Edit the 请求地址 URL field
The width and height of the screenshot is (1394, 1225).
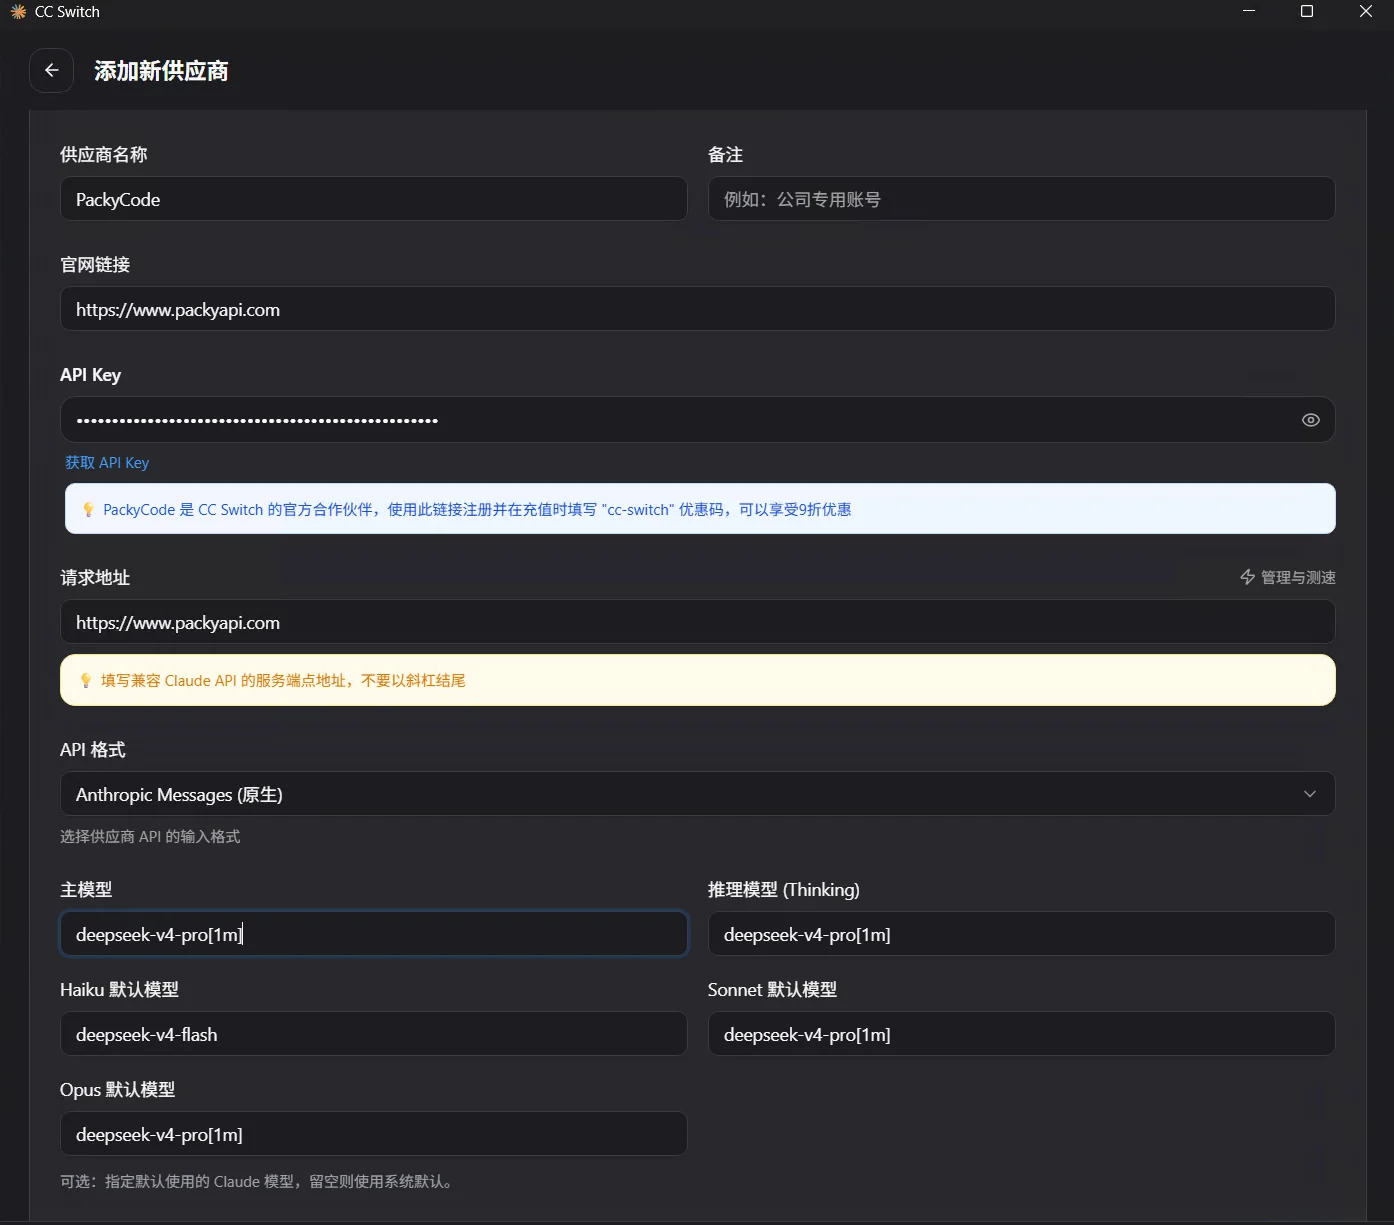click(697, 622)
